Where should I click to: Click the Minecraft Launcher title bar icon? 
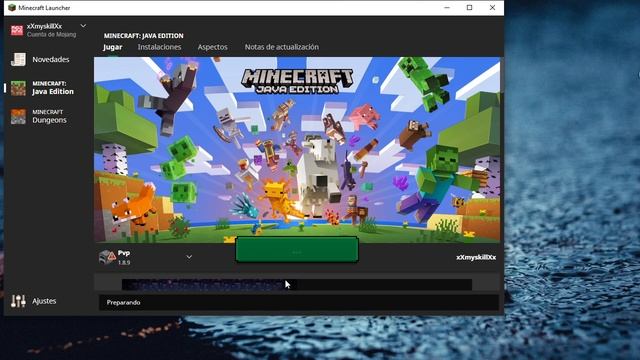(12, 8)
